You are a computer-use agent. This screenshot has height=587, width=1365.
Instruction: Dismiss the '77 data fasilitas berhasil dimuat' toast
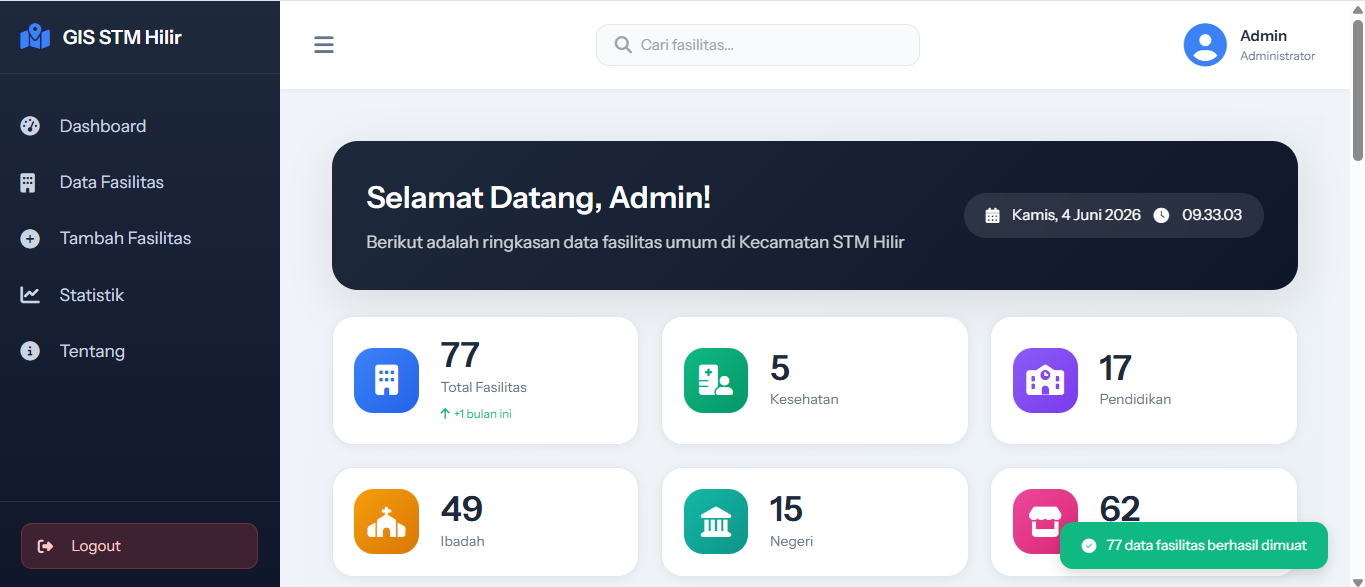coord(1194,546)
